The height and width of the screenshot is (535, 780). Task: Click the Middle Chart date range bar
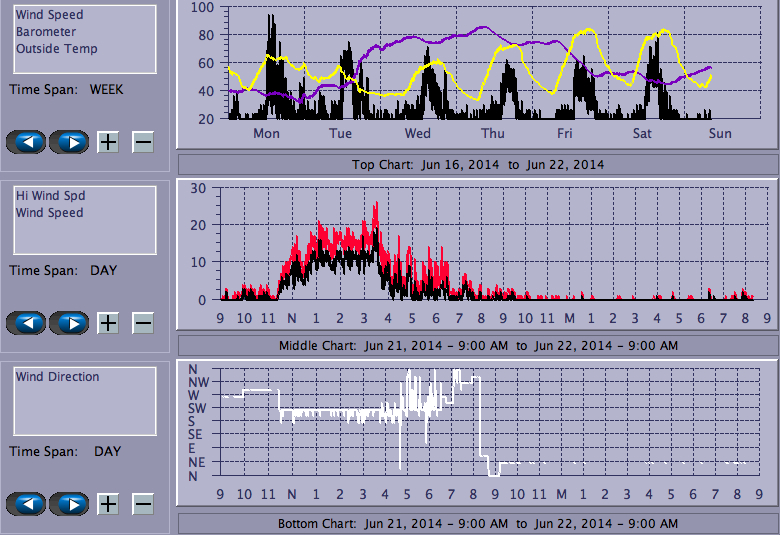coord(477,345)
